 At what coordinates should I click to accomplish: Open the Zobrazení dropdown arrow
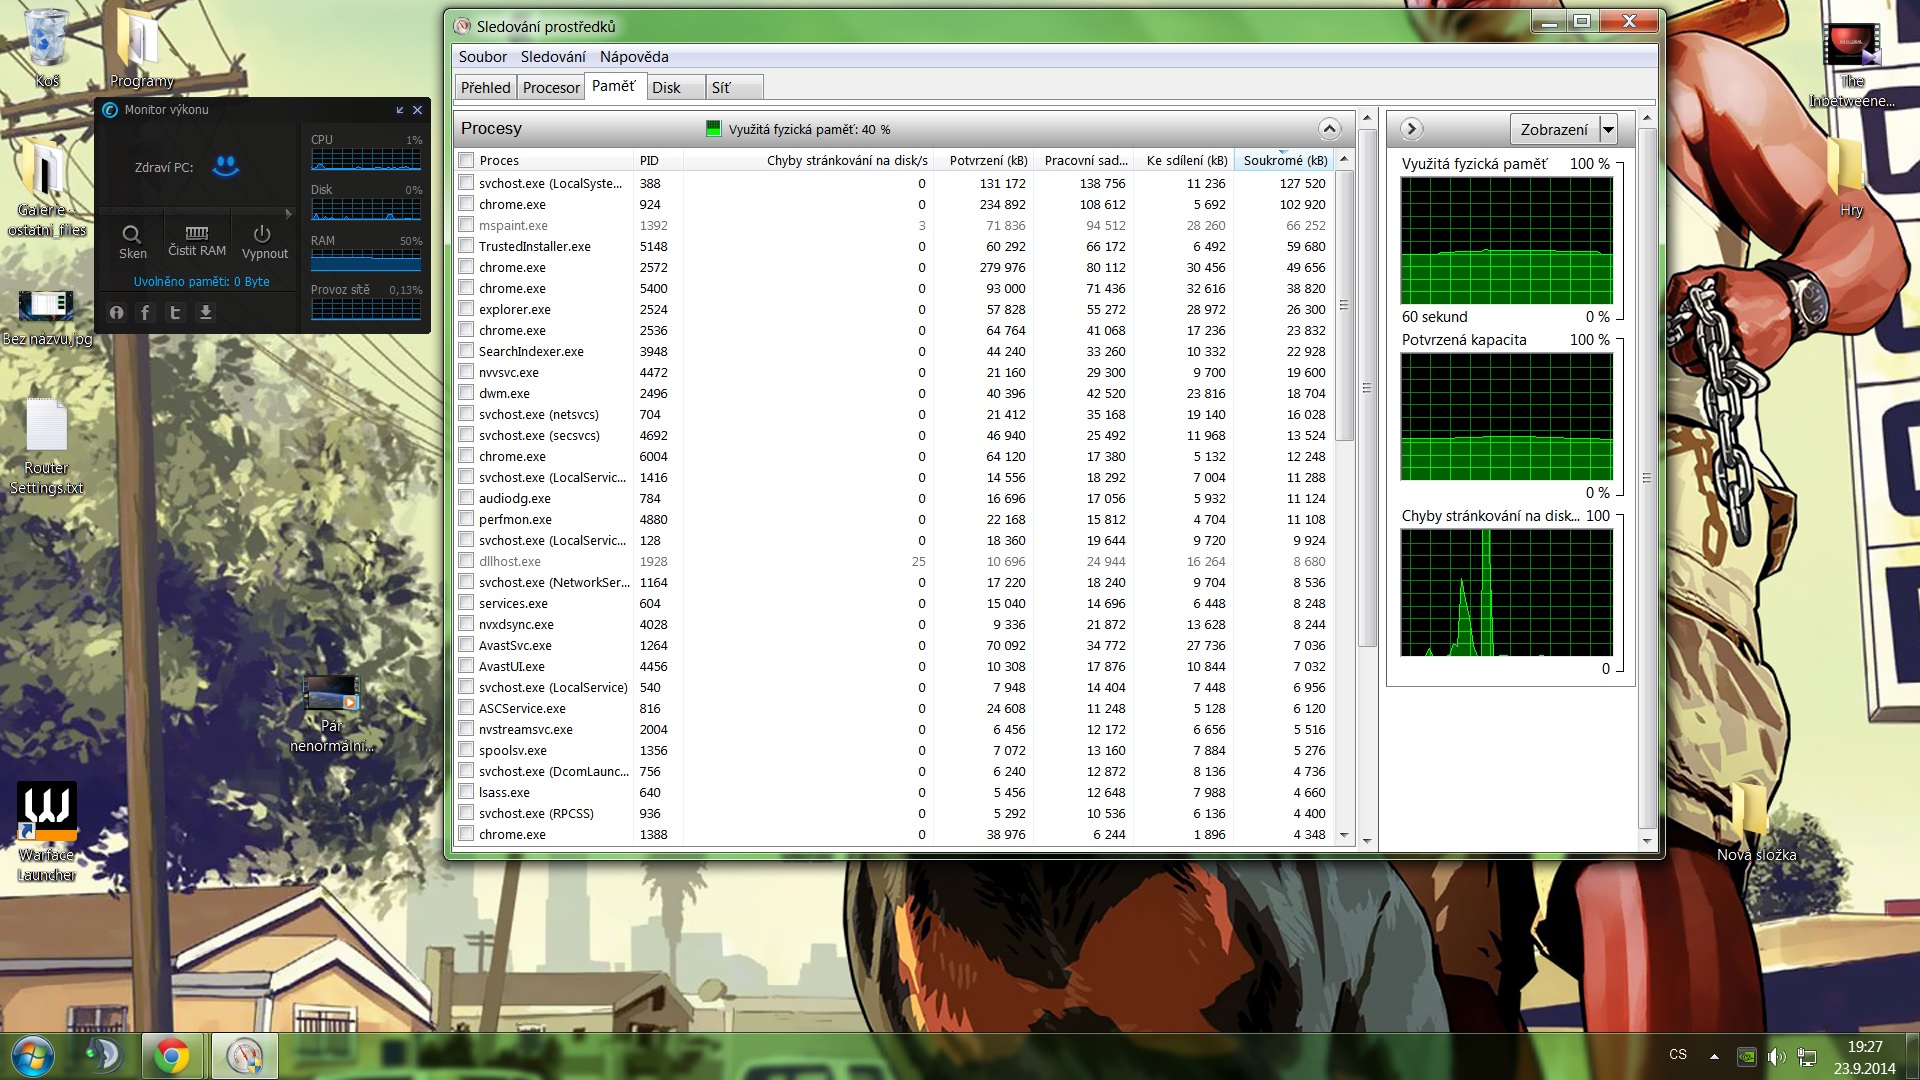point(1608,129)
